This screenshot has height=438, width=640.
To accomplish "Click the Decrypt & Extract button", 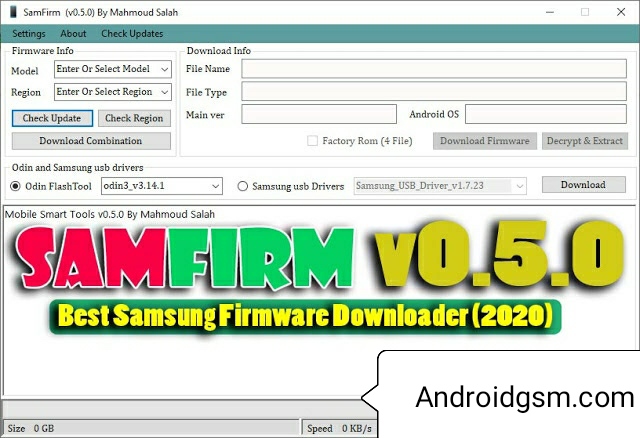I will point(585,141).
